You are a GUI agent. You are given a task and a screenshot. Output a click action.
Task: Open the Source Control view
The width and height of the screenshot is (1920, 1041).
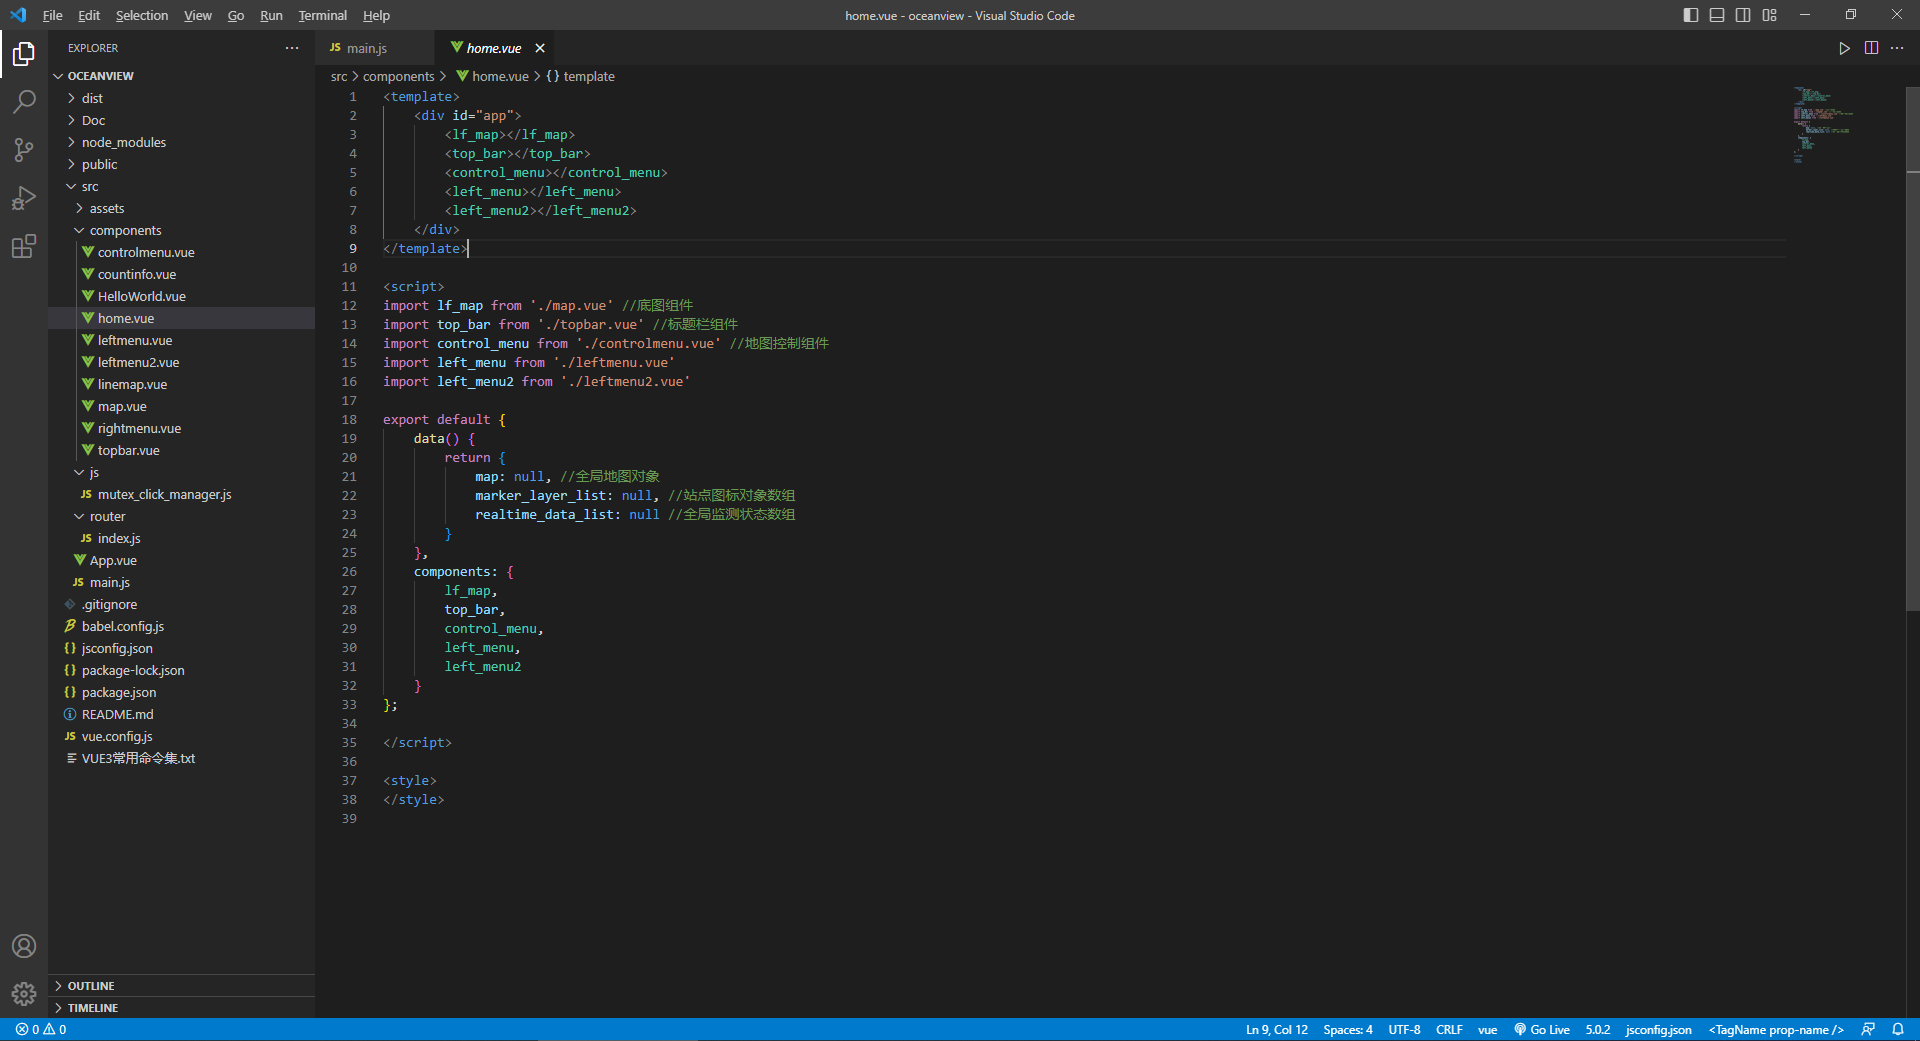pyautogui.click(x=24, y=150)
